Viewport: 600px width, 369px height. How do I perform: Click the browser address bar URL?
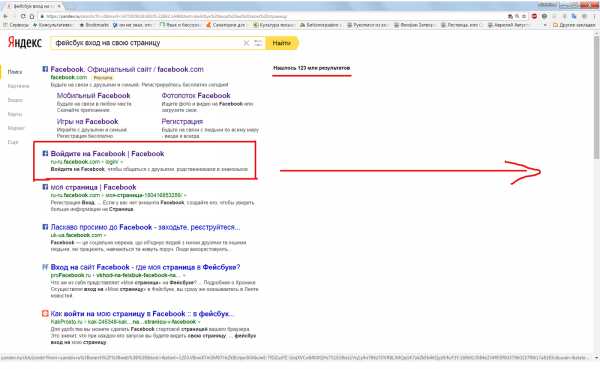pyautogui.click(x=166, y=16)
